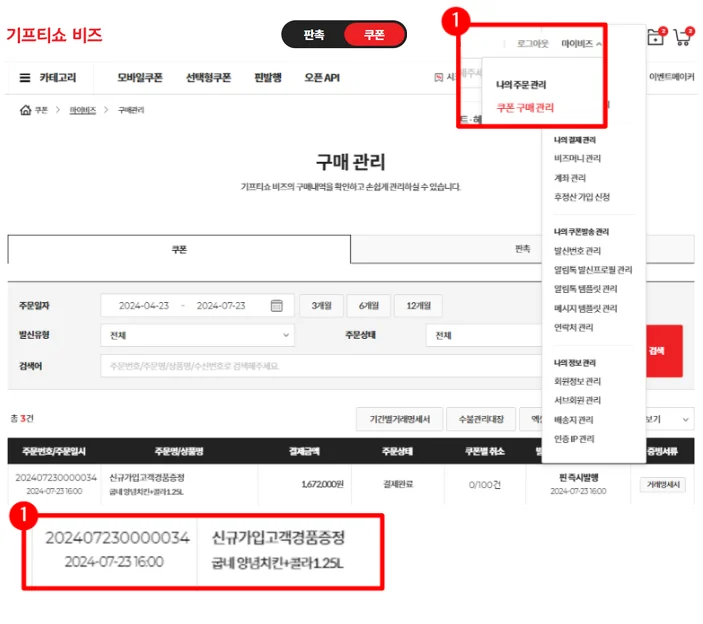The width and height of the screenshot is (703, 624).
Task: Select 알림톡 발신프로필 관리 menu entry
Action: click(x=593, y=270)
